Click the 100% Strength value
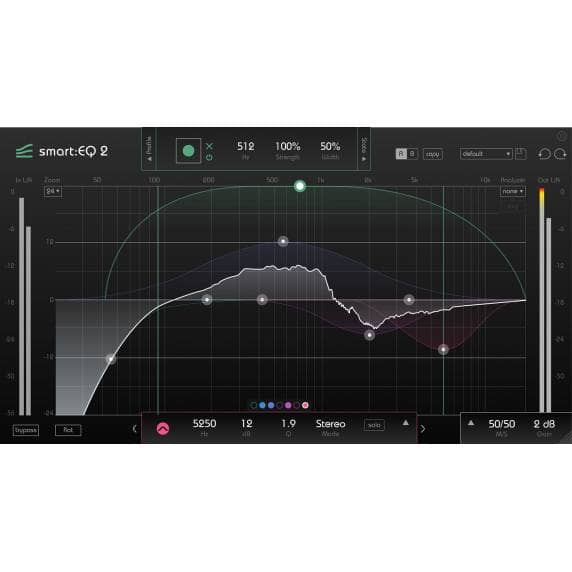 288,147
